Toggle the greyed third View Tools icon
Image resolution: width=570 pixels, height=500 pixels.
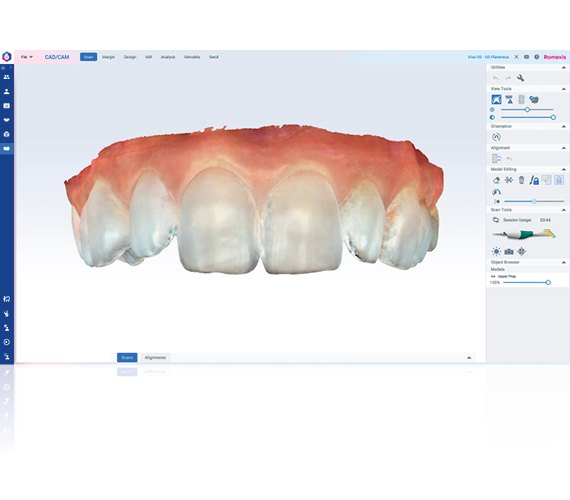point(521,99)
